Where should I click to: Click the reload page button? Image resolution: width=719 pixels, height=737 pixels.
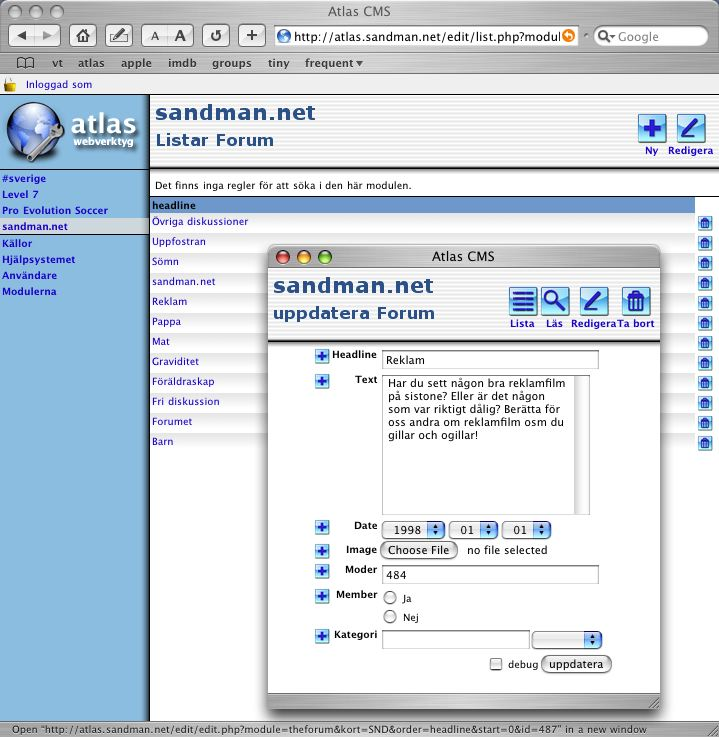(x=215, y=36)
